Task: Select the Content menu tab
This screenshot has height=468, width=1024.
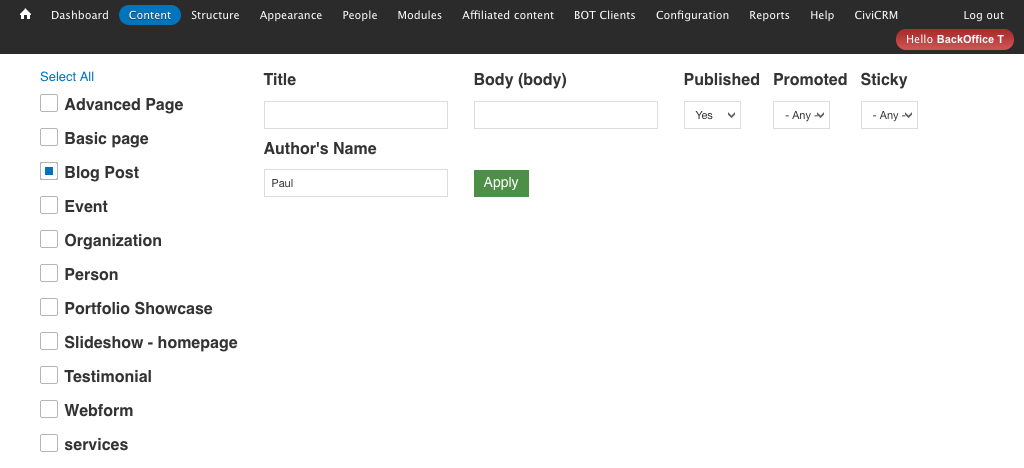Action: pyautogui.click(x=150, y=15)
